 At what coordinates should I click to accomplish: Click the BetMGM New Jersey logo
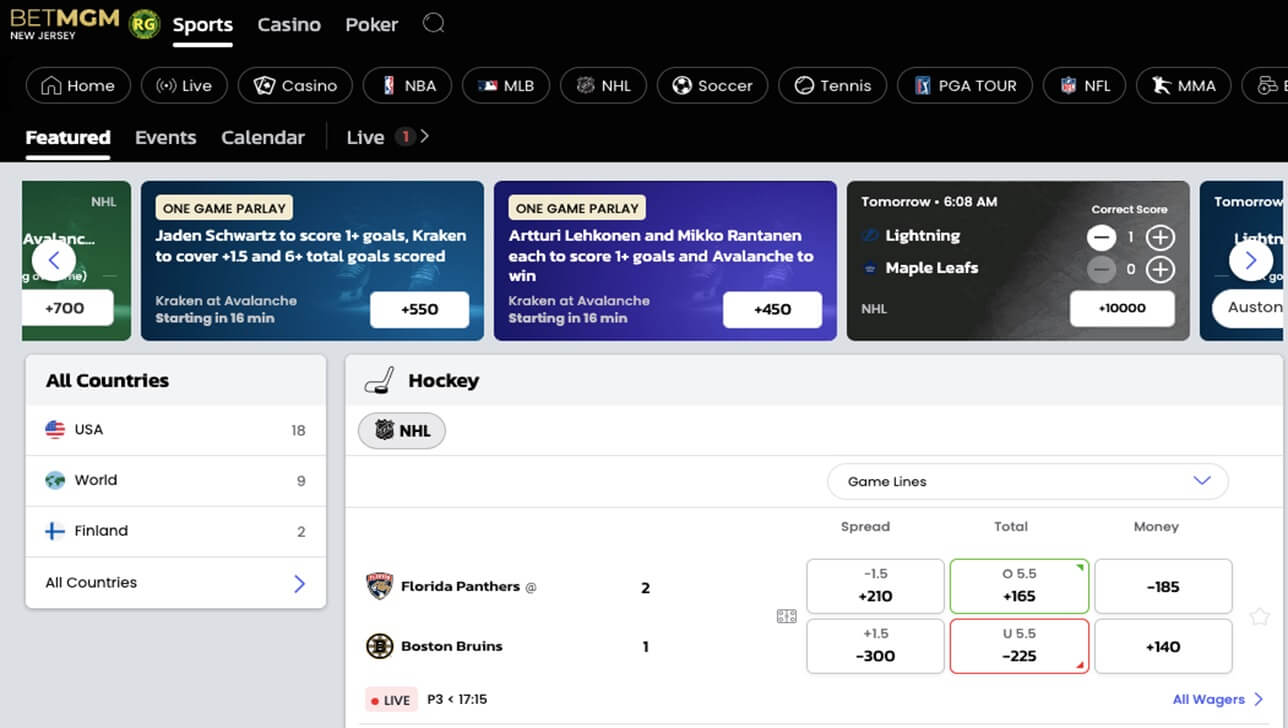point(64,23)
